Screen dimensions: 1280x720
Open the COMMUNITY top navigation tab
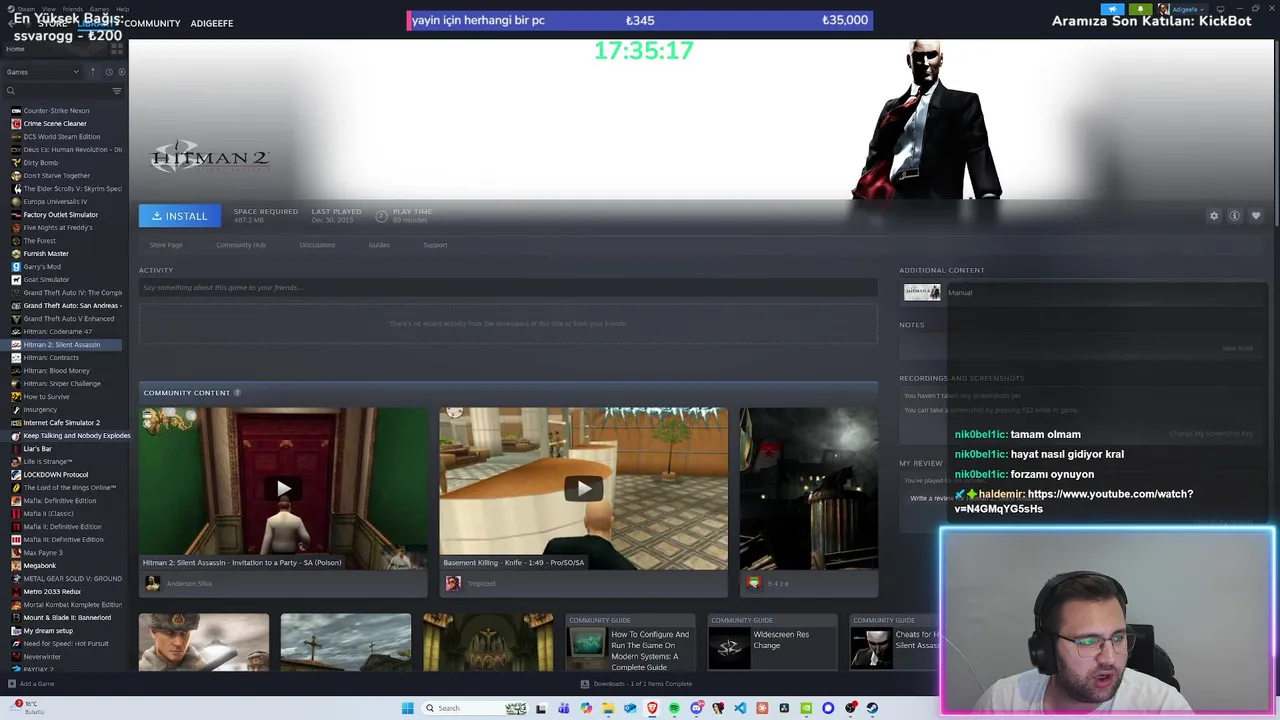click(x=152, y=23)
